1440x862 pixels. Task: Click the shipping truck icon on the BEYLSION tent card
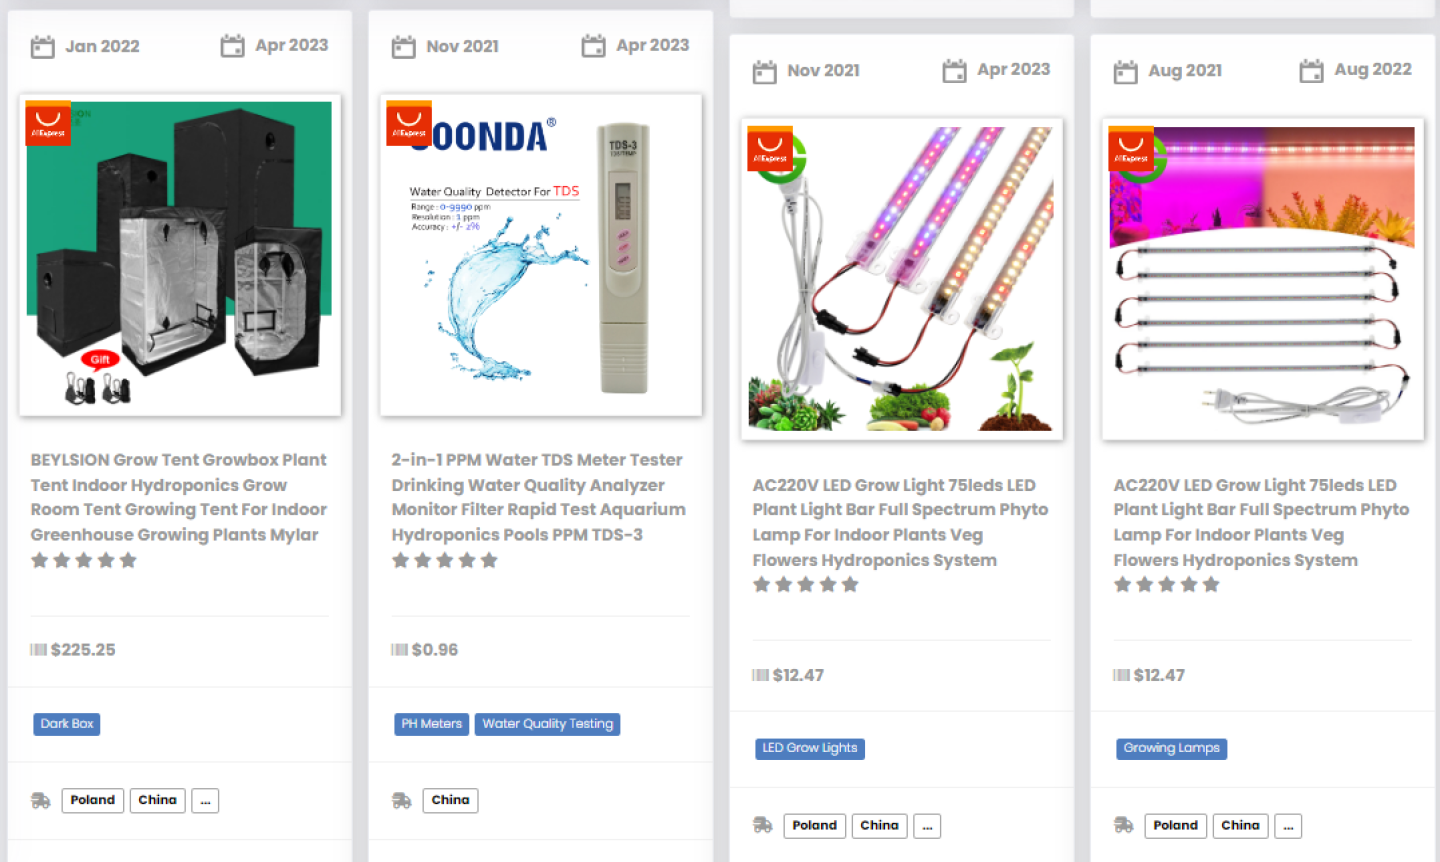coord(40,801)
